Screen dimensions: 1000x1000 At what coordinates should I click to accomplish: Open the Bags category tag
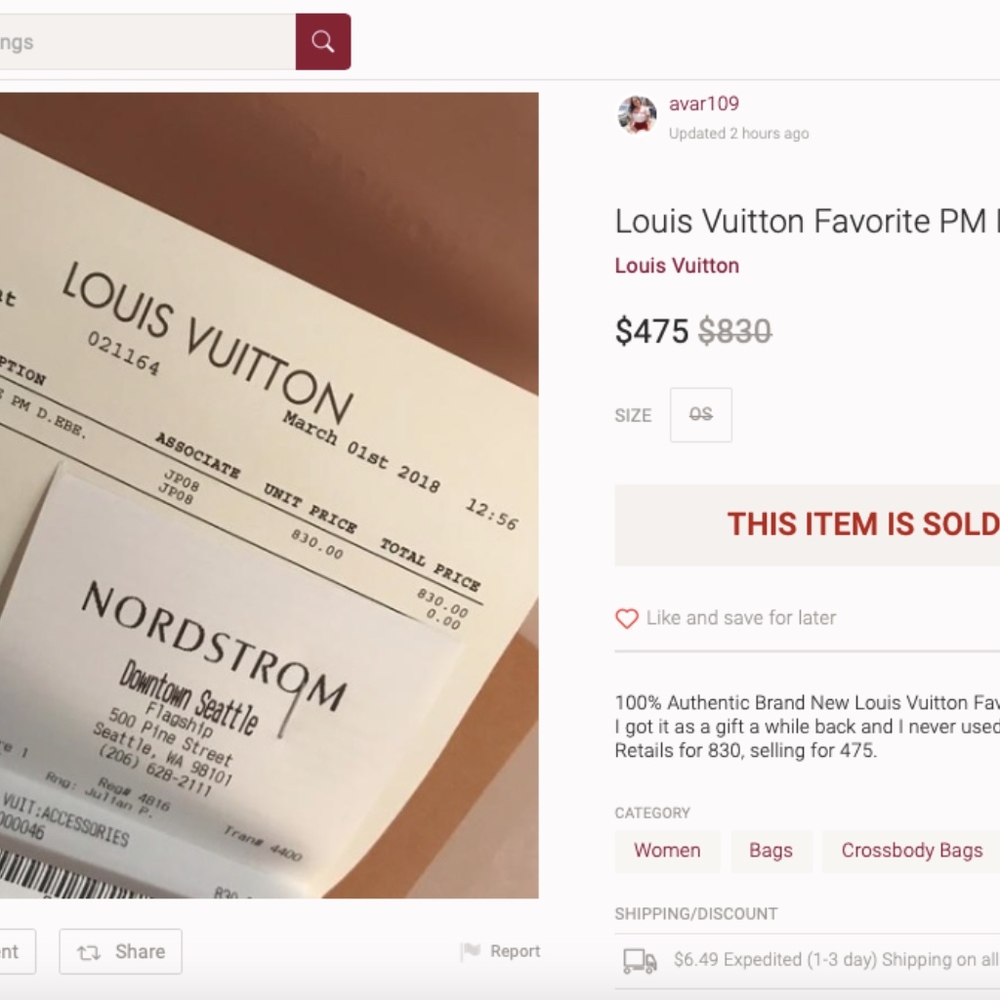[x=771, y=851]
